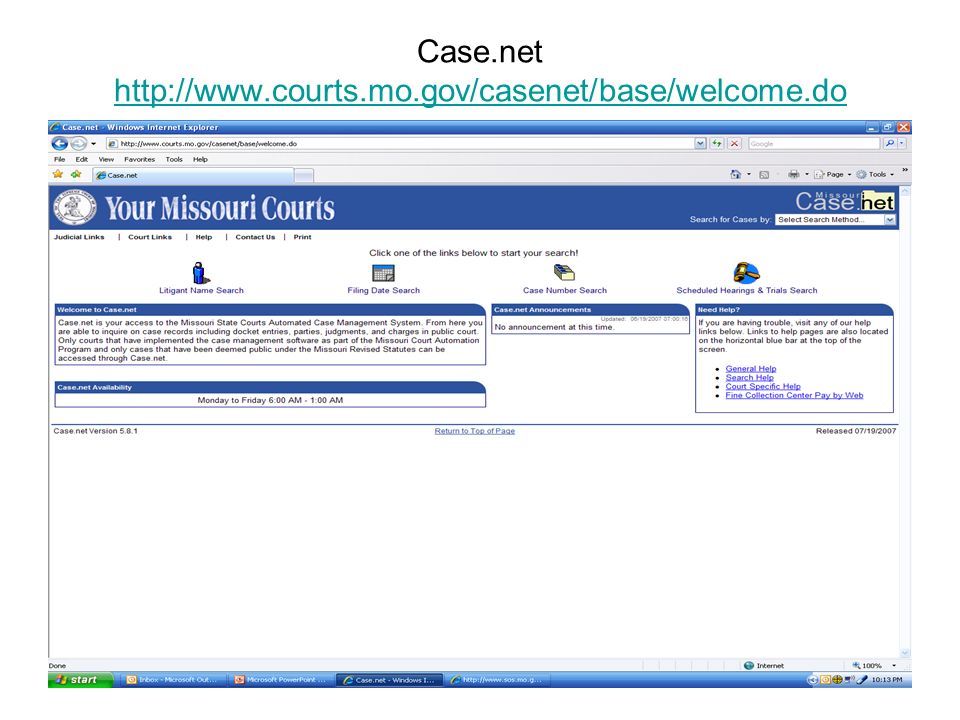Screen dimensions: 960x720
Task: Click the Add to Favorites star-plus icon
Action: click(x=76, y=174)
